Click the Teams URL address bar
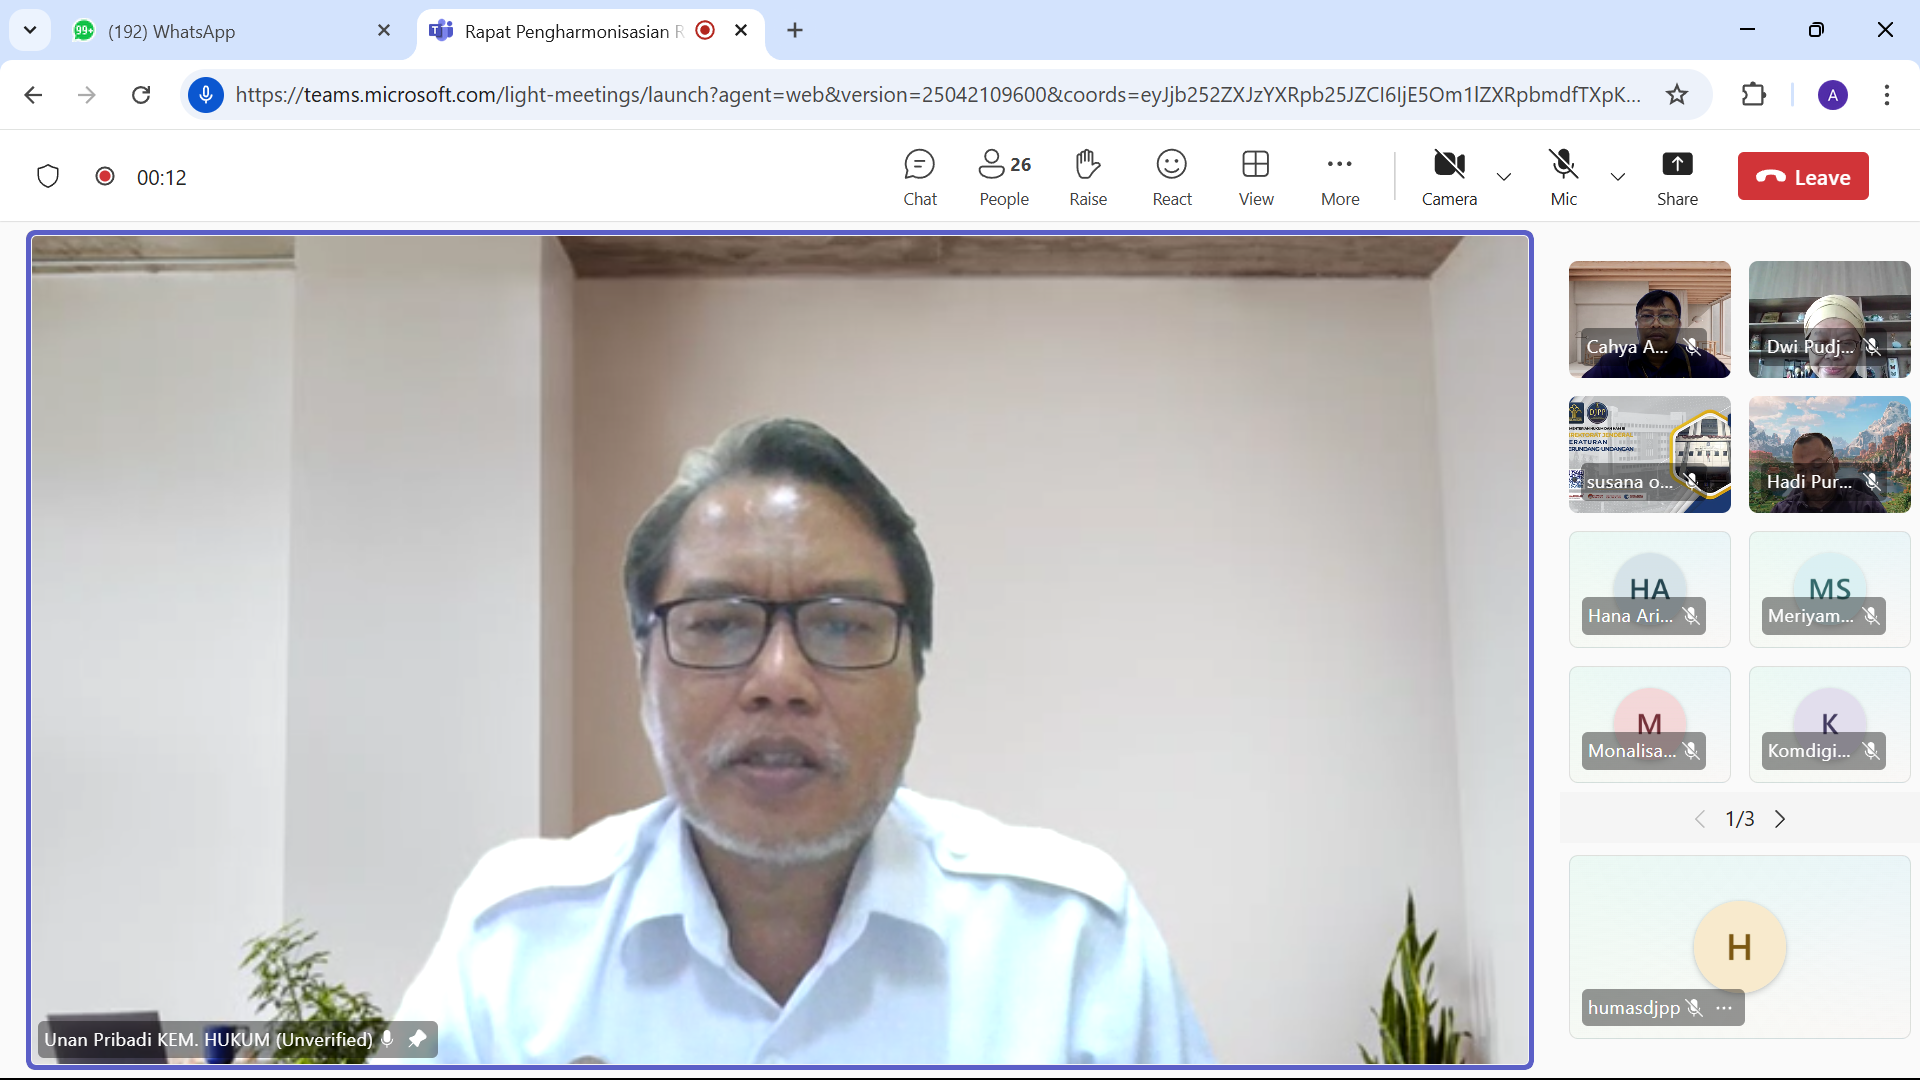The image size is (1920, 1080). pos(938,95)
